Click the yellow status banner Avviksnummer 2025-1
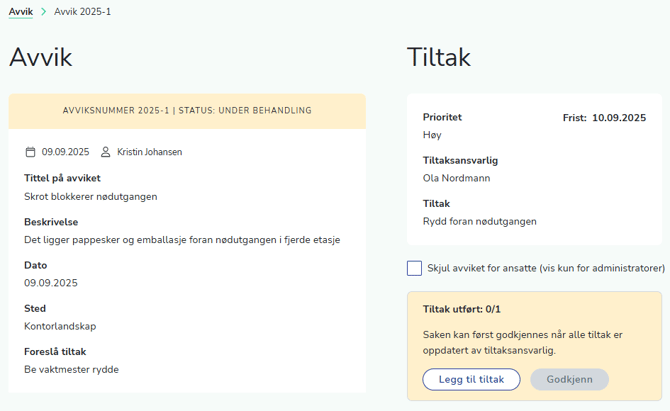Viewport: 670px width, 411px height. pos(187,111)
